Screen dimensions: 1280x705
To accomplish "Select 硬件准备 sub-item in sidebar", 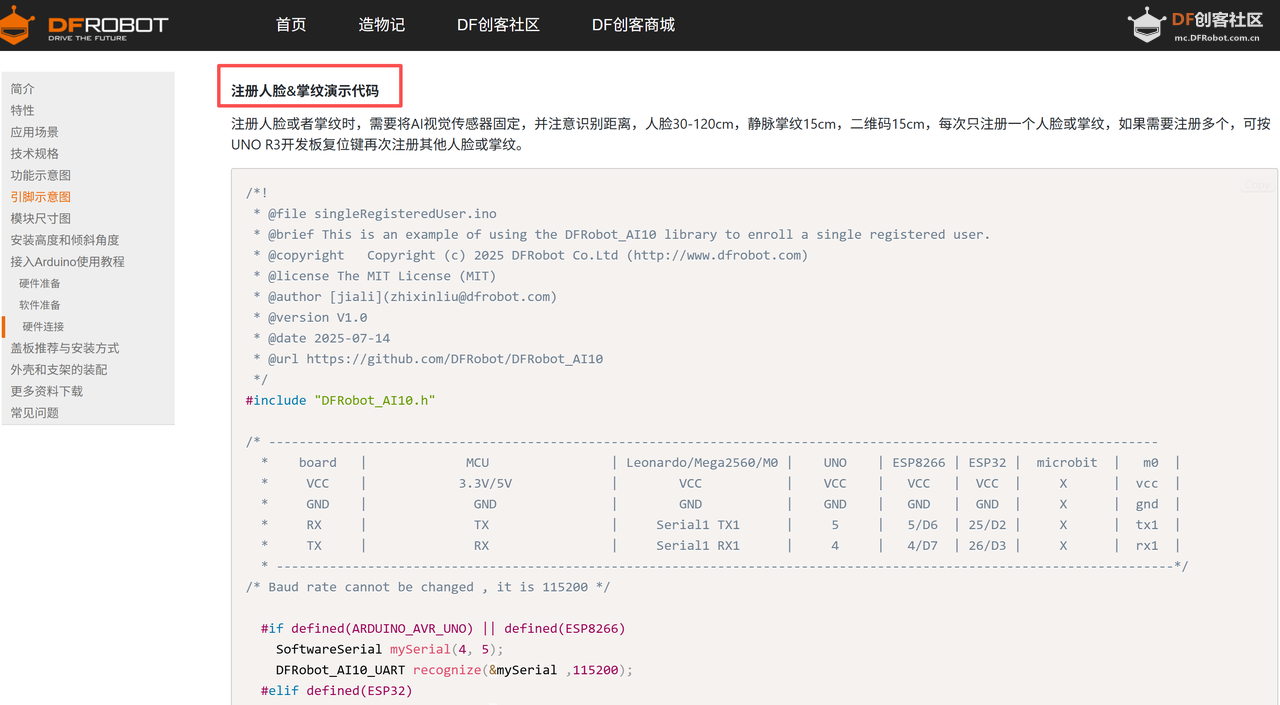I will click(x=40, y=284).
